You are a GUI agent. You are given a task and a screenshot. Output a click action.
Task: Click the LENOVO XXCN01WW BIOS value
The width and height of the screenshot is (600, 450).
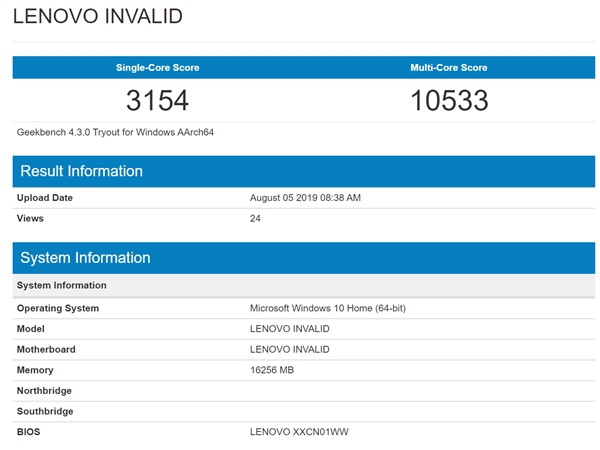point(299,432)
